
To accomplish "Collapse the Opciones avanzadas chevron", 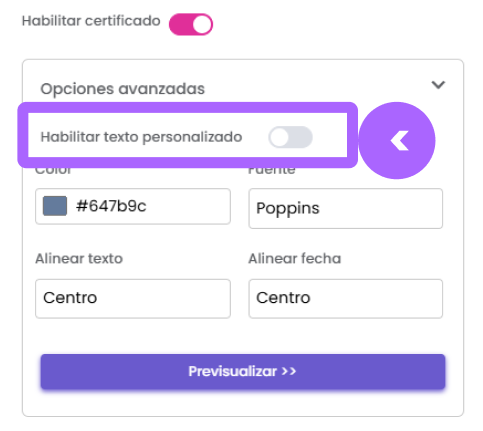I will tap(438, 85).
